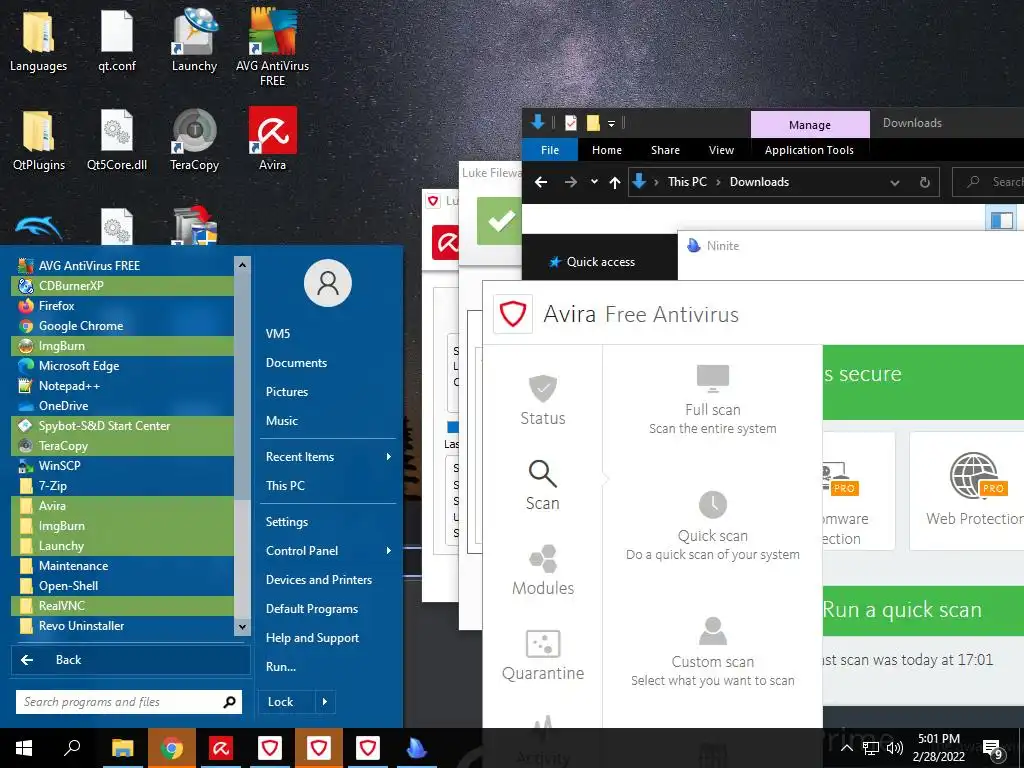Expand the Recent Items submenu
1024x768 pixels.
tap(389, 456)
